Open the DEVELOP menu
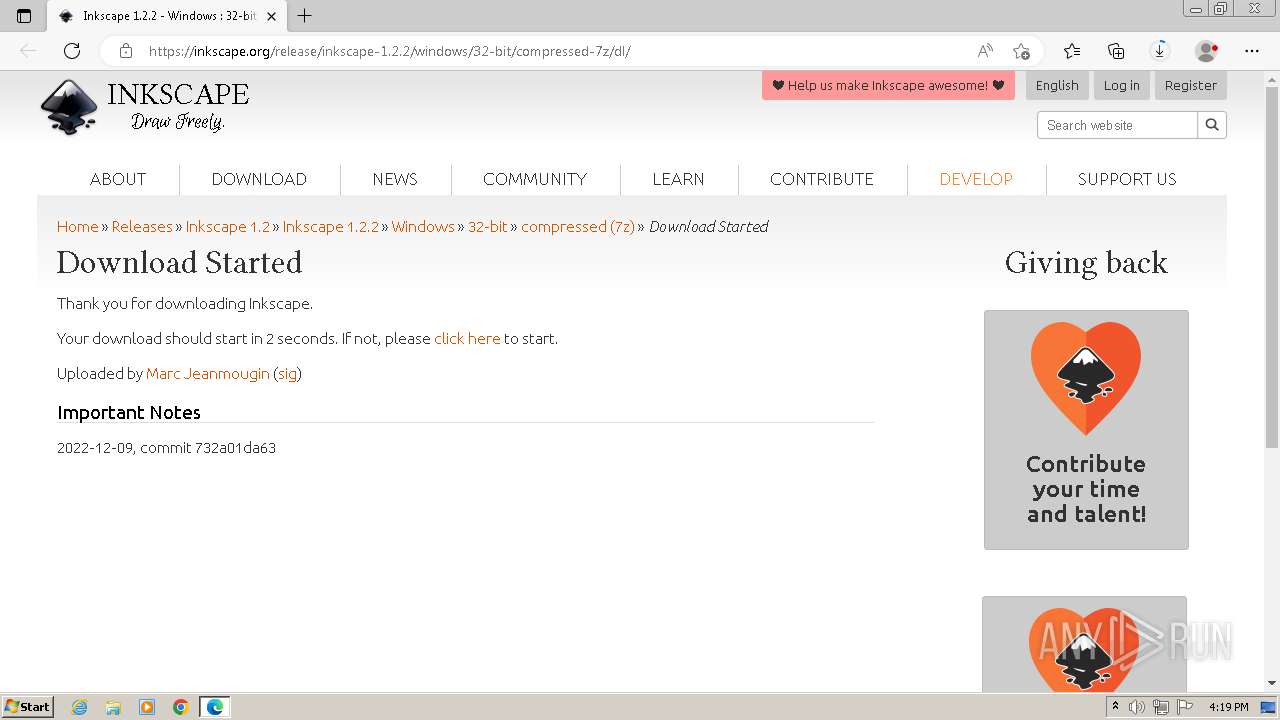Image resolution: width=1280 pixels, height=720 pixels. click(x=976, y=179)
